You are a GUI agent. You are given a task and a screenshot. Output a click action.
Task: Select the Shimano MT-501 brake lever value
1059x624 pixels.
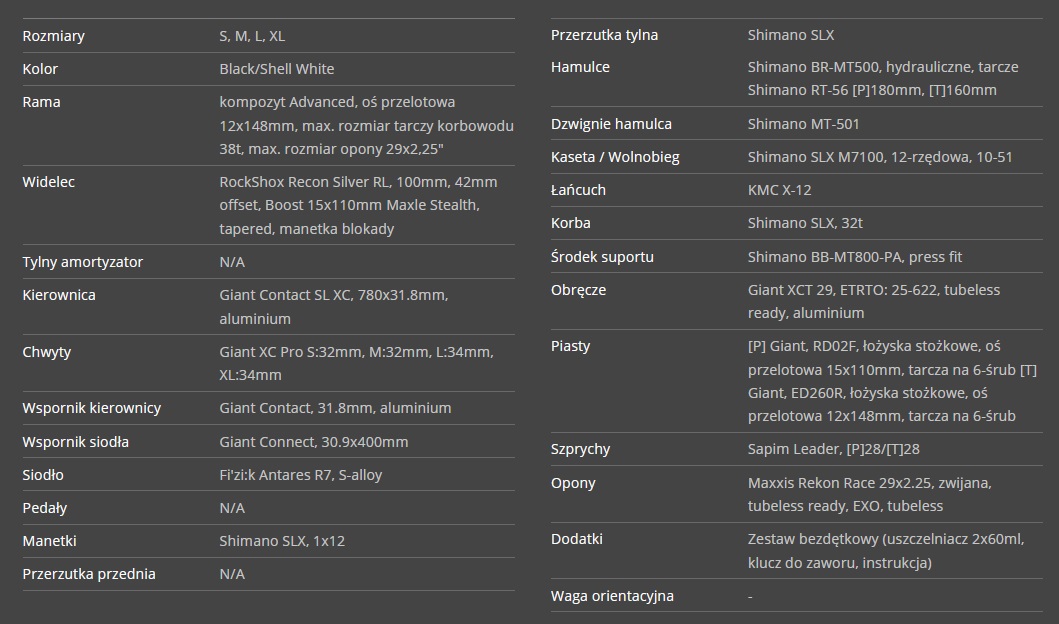point(803,124)
